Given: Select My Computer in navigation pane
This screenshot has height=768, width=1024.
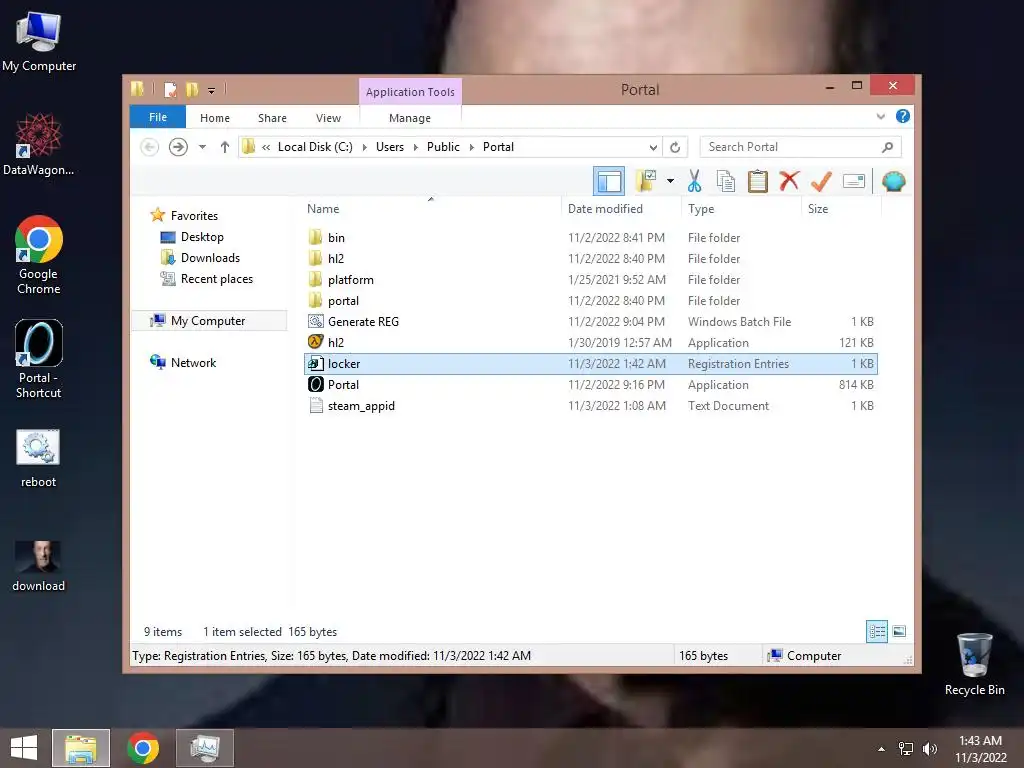Looking at the screenshot, I should [208, 321].
